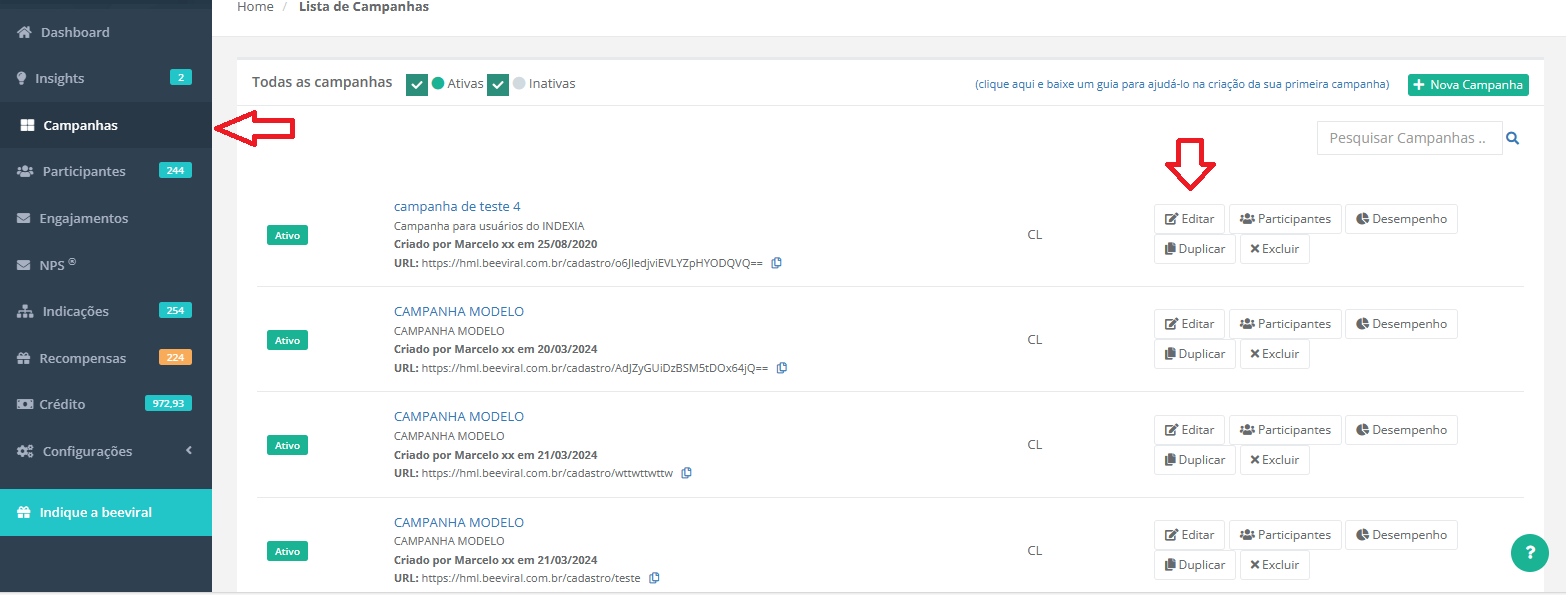Click the Insights badge showing 2
This screenshot has width=1566, height=595.
click(180, 77)
